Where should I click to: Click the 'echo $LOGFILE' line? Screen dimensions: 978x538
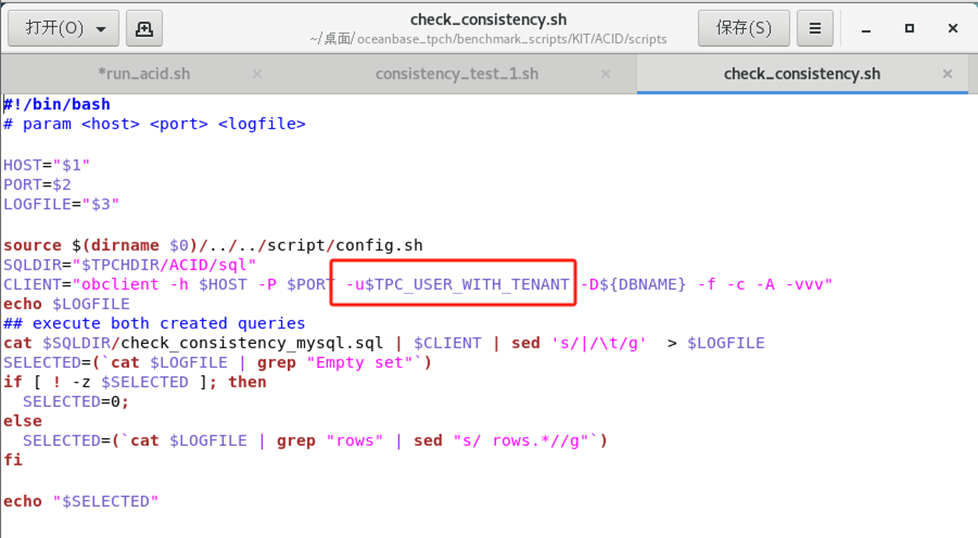pos(67,304)
